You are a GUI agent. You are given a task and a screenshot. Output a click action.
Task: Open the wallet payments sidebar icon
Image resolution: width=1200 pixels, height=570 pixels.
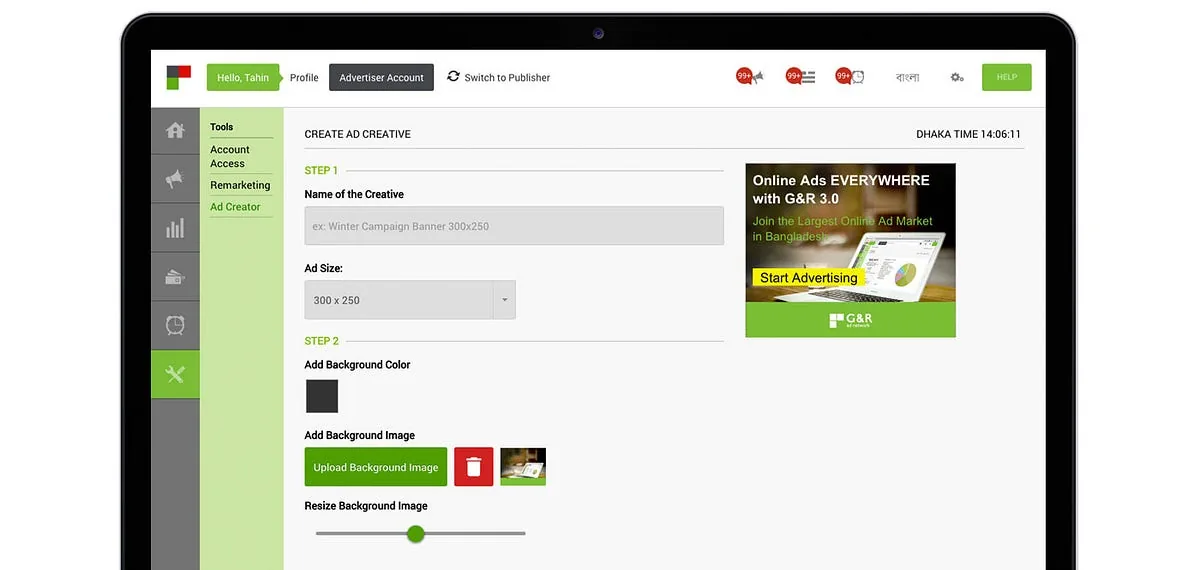(175, 278)
